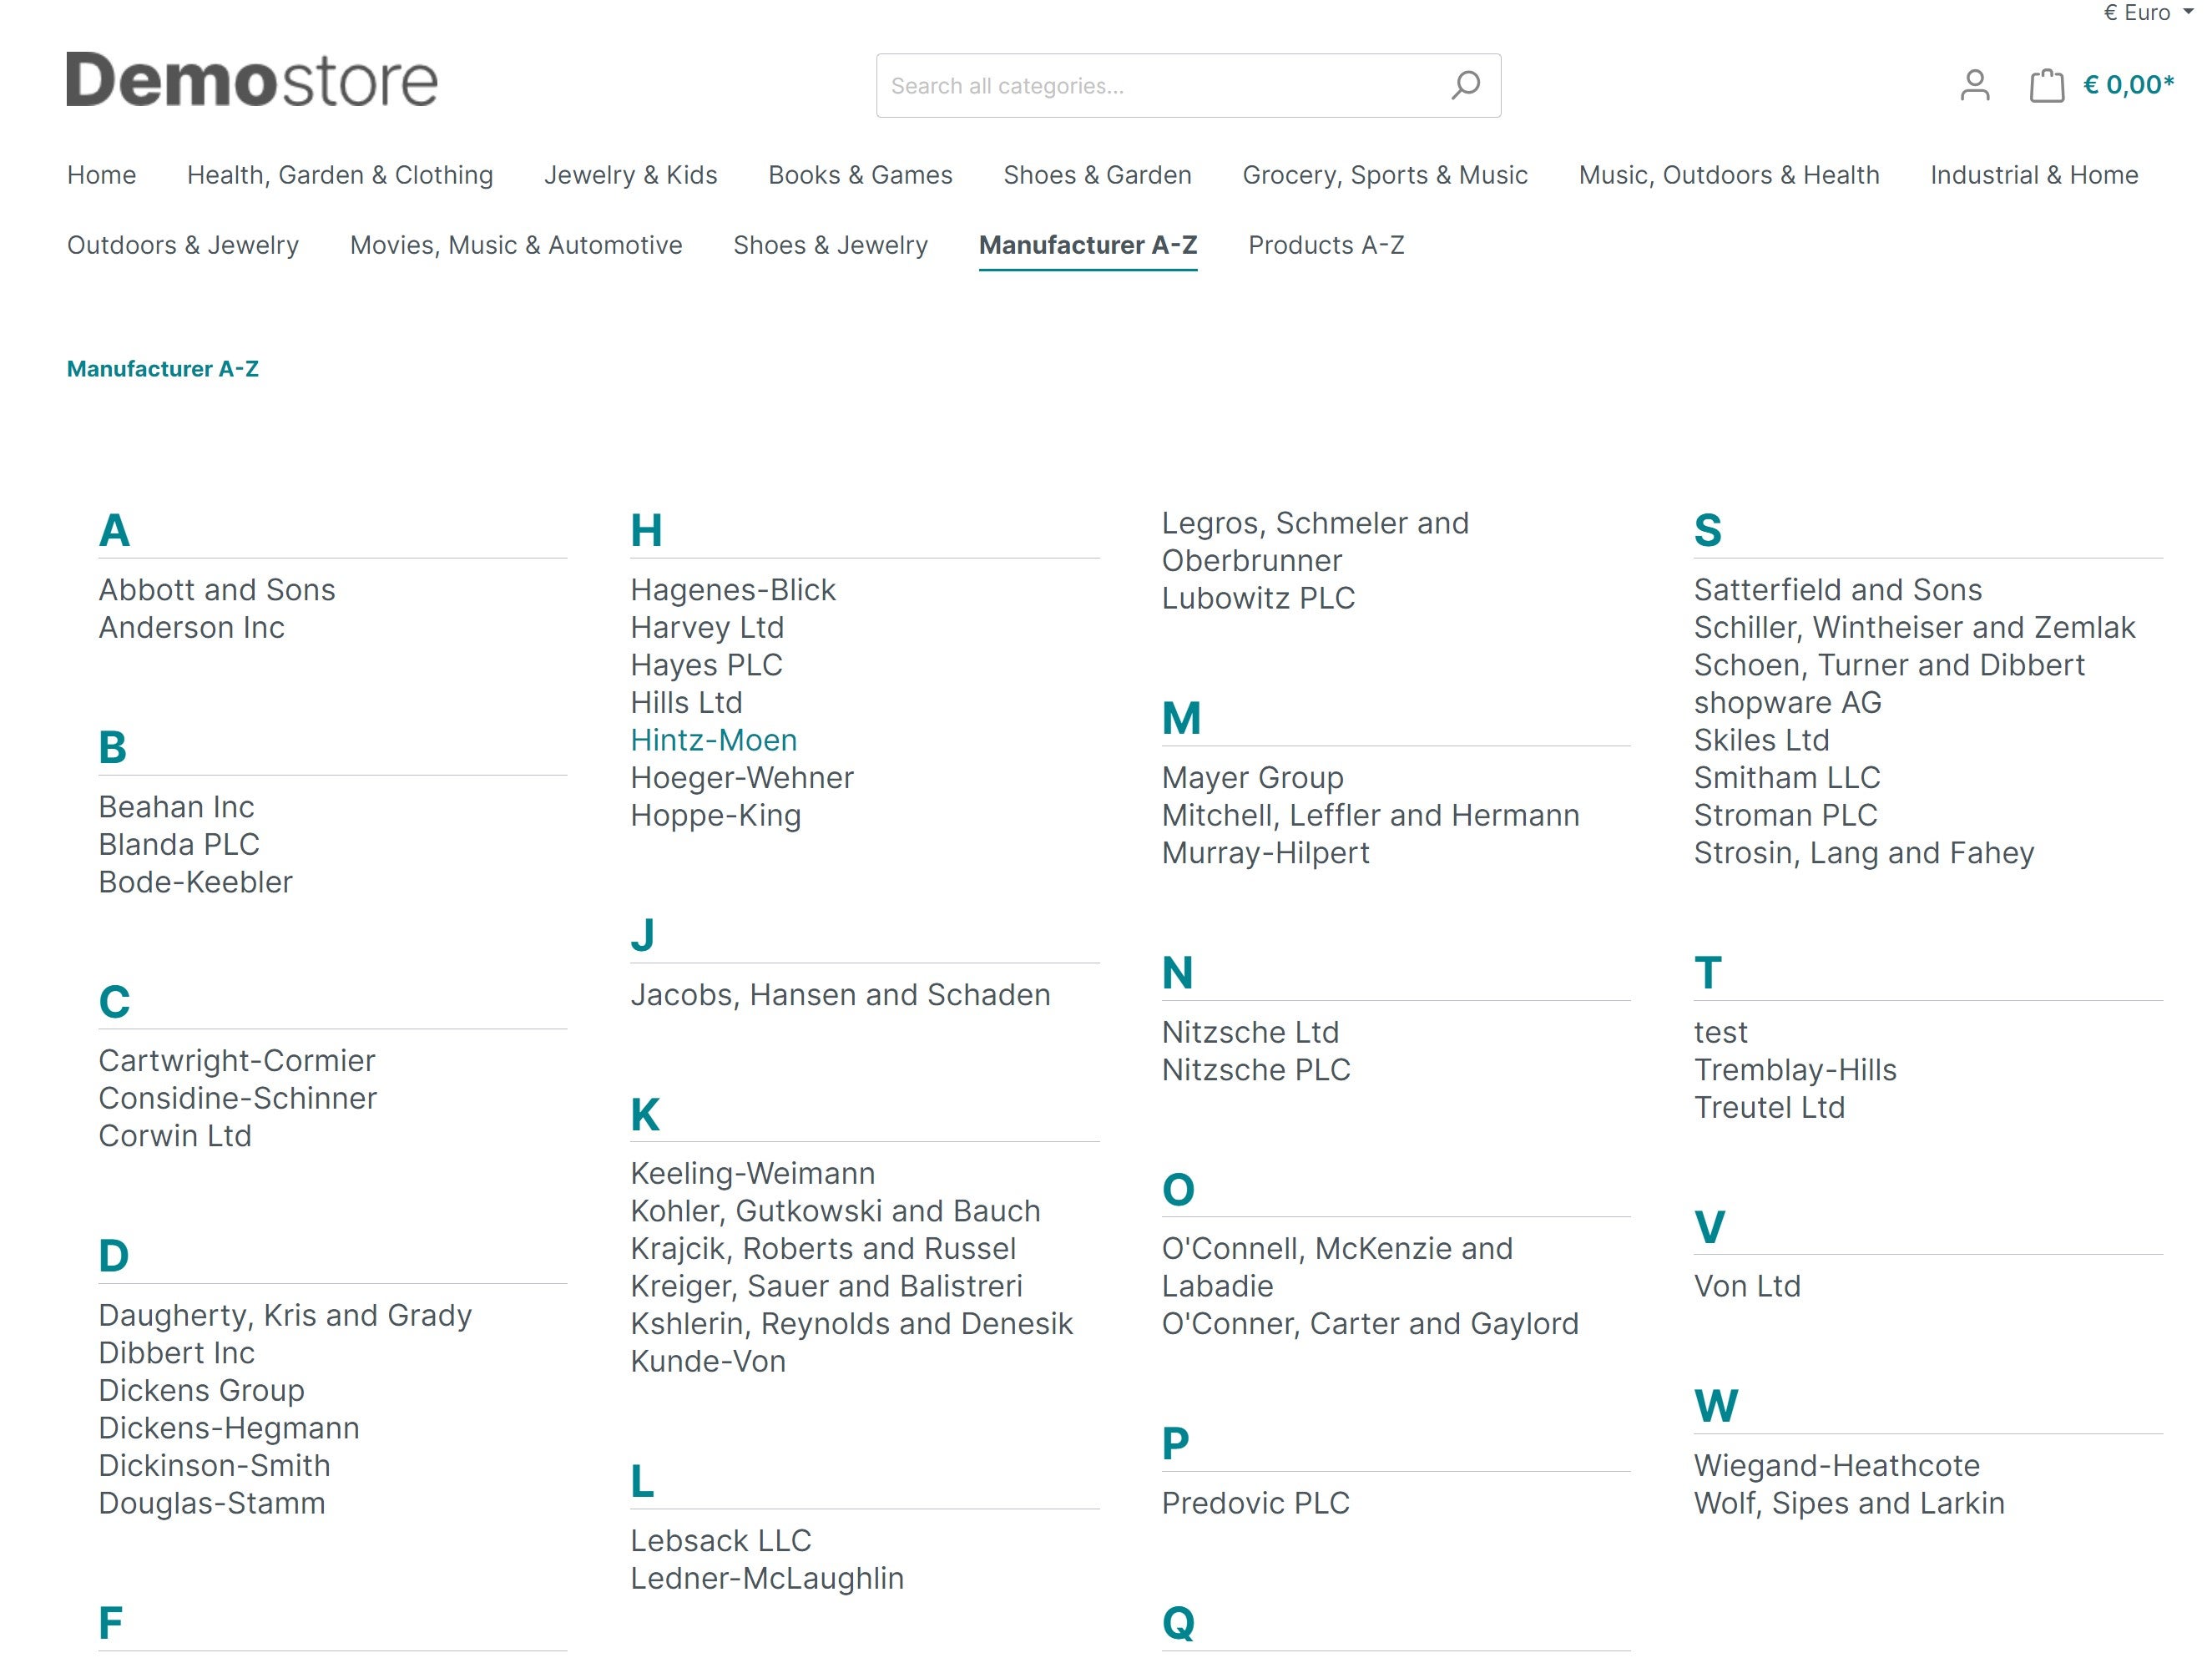Viewport: 2212px width, 1663px height.
Task: Go to the Home menu item
Action: point(102,175)
